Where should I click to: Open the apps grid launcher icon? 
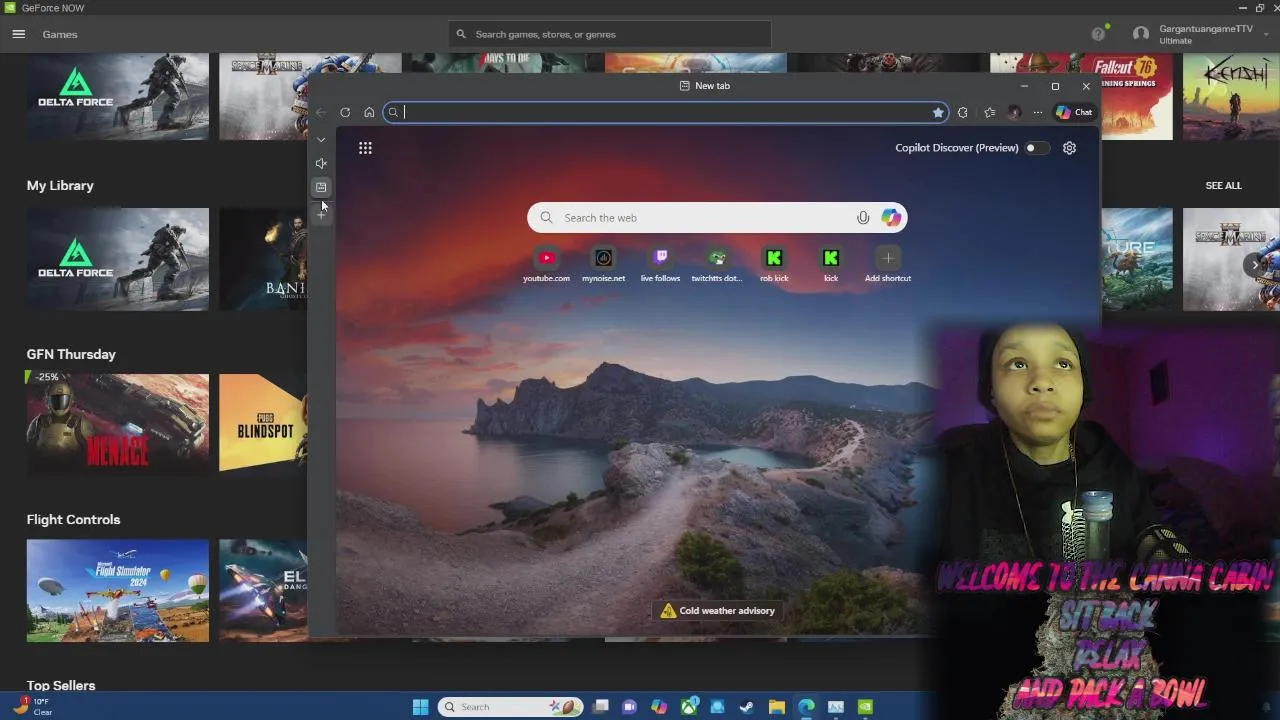[x=365, y=148]
